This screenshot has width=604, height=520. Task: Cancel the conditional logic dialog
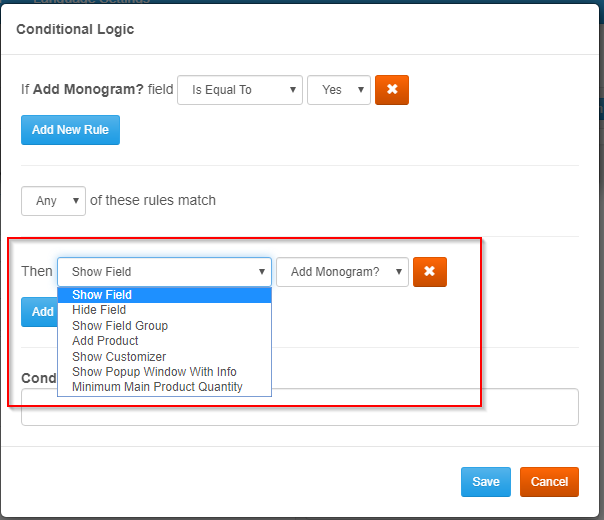pos(549,482)
